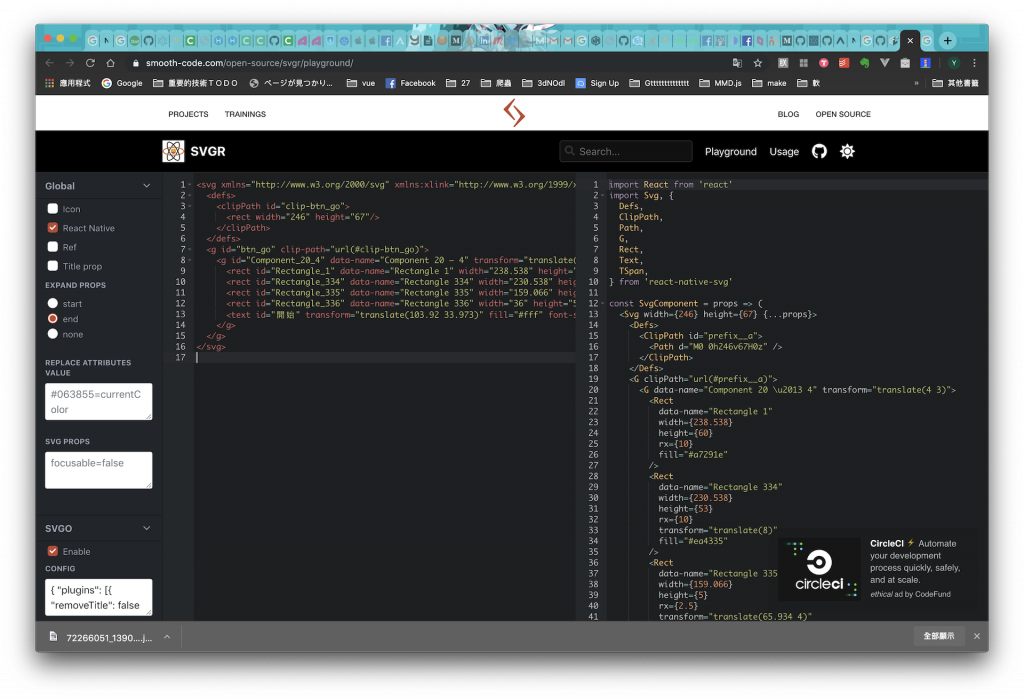Open the Evernote elephant extension icon
This screenshot has width=1024, height=699.
[865, 63]
